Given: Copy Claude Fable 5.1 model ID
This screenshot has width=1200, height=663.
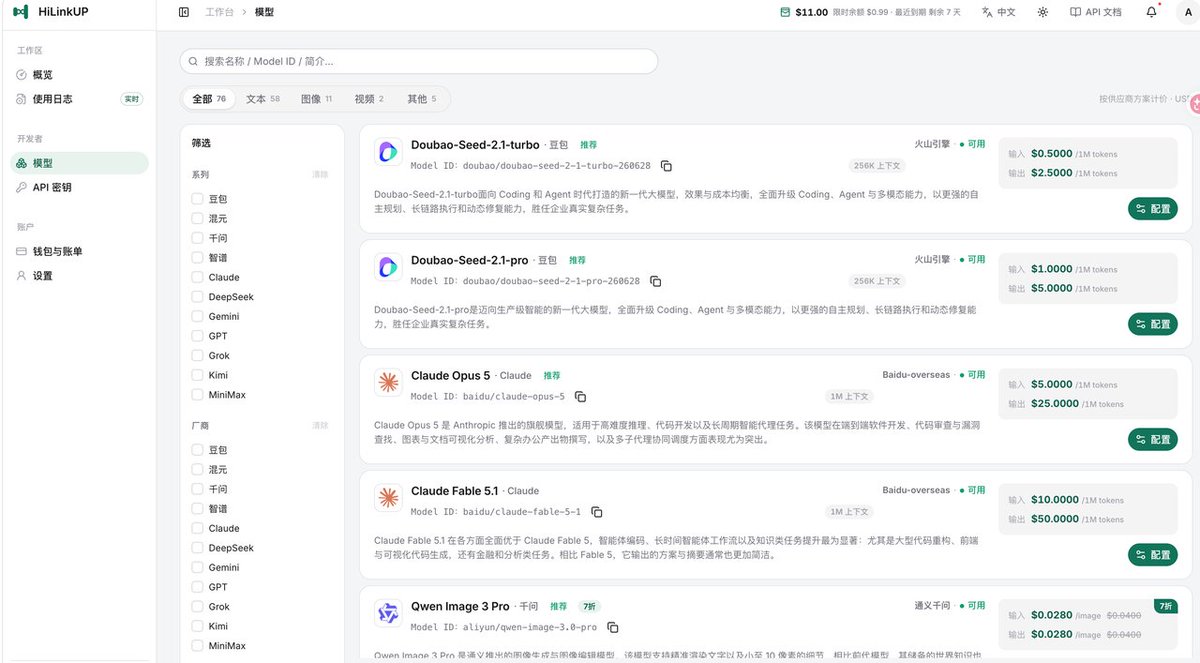Looking at the screenshot, I should click(x=597, y=512).
